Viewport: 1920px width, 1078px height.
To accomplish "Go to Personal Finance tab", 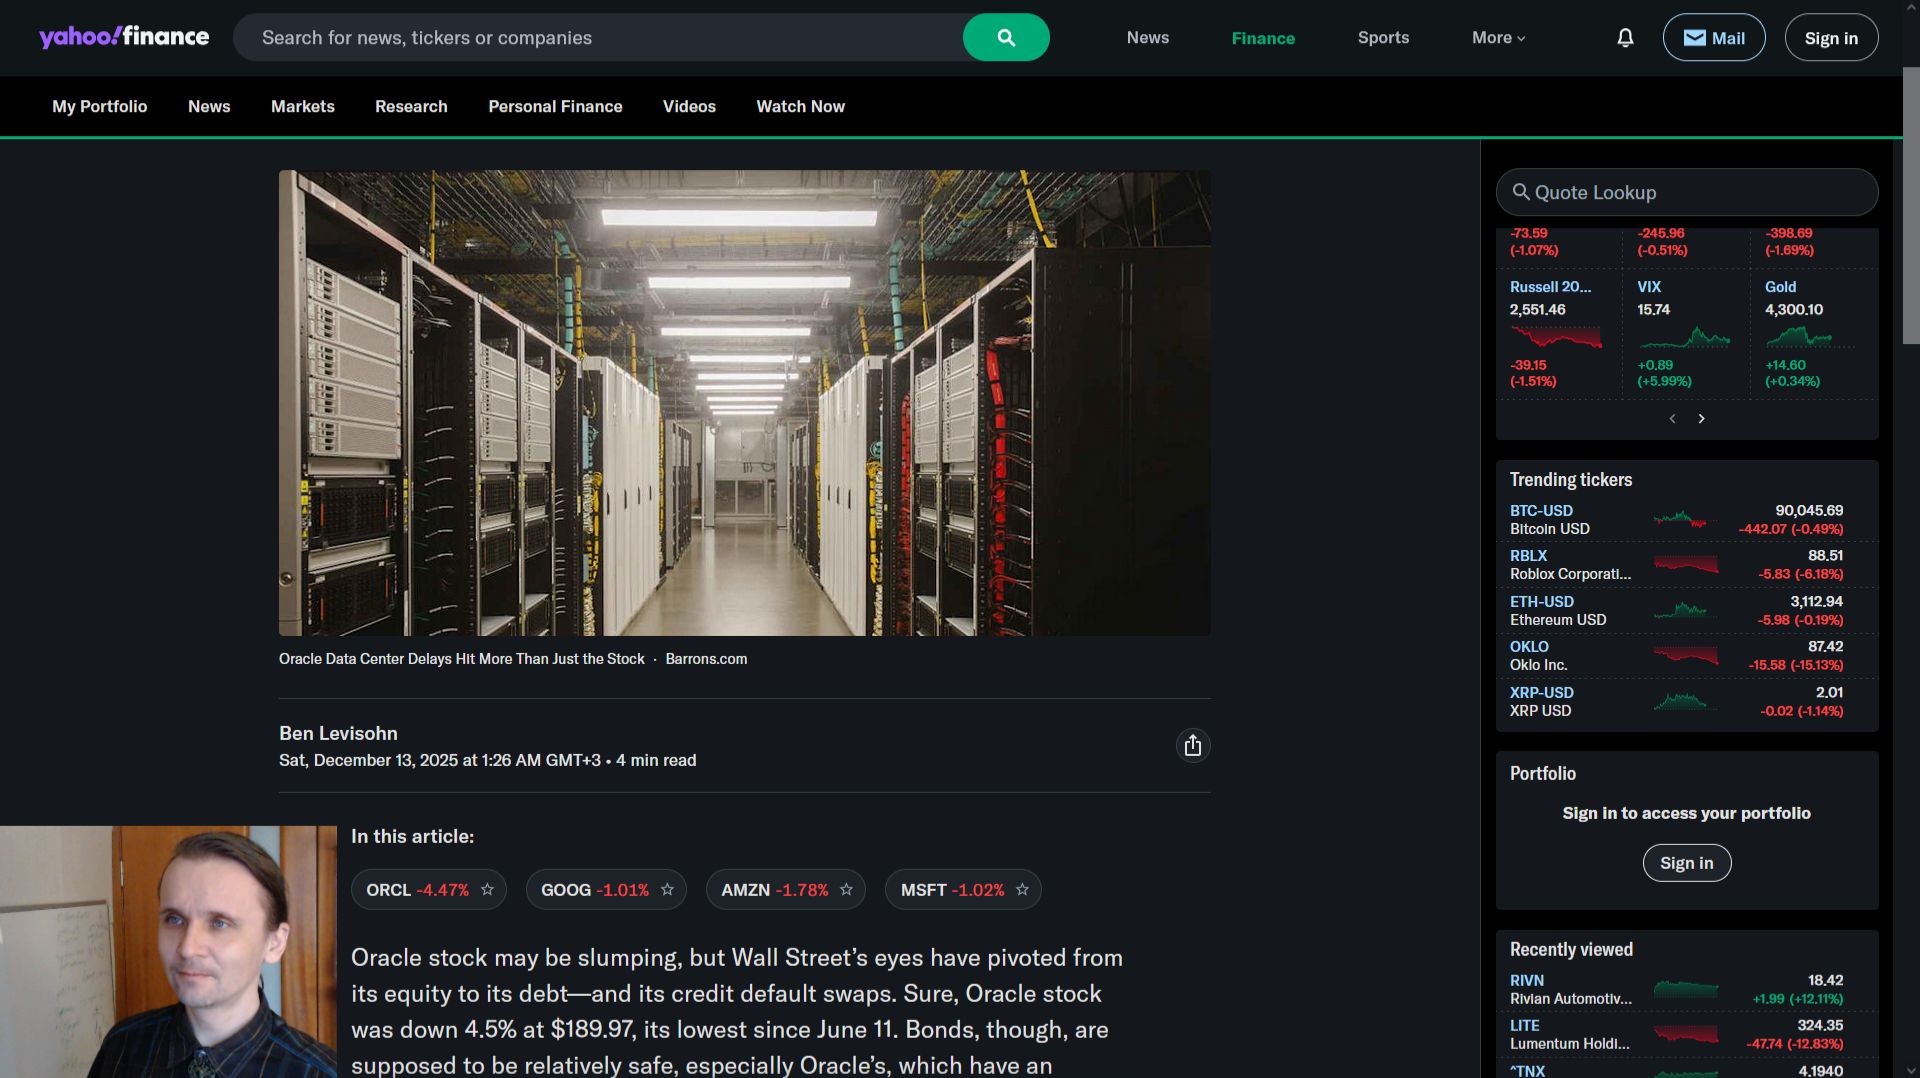I will pos(555,107).
